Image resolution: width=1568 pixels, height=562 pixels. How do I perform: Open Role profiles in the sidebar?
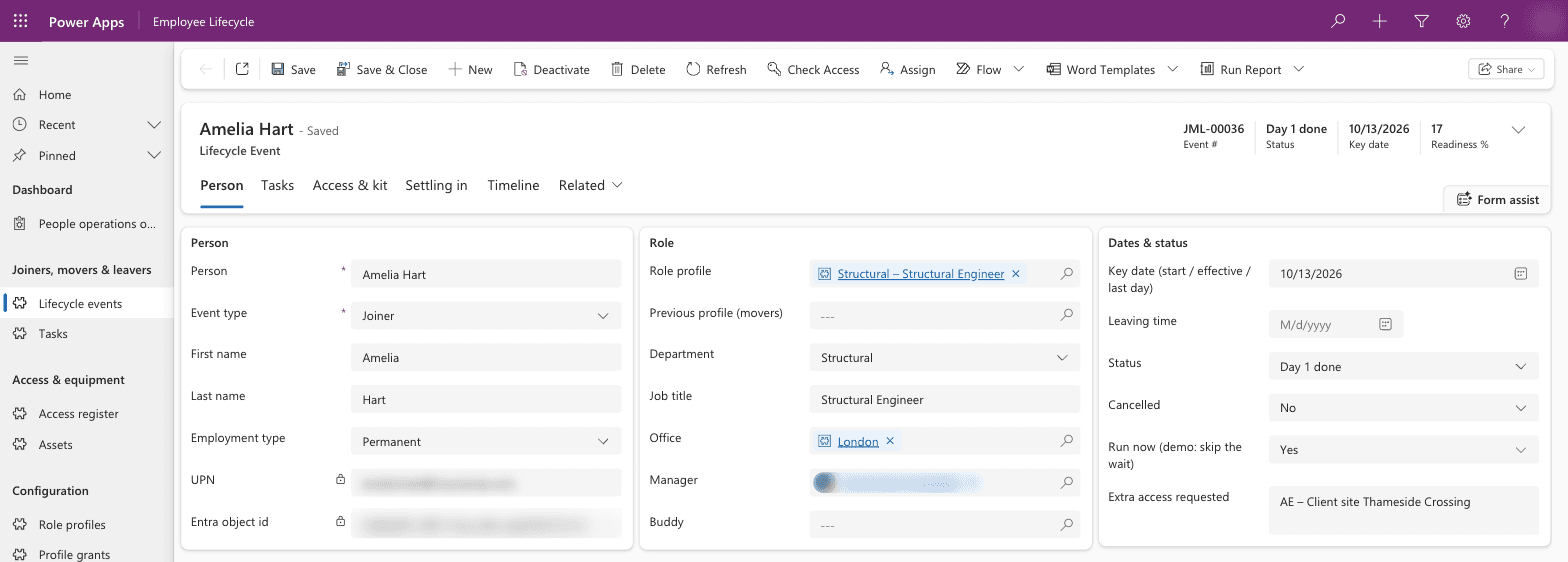(x=86, y=525)
